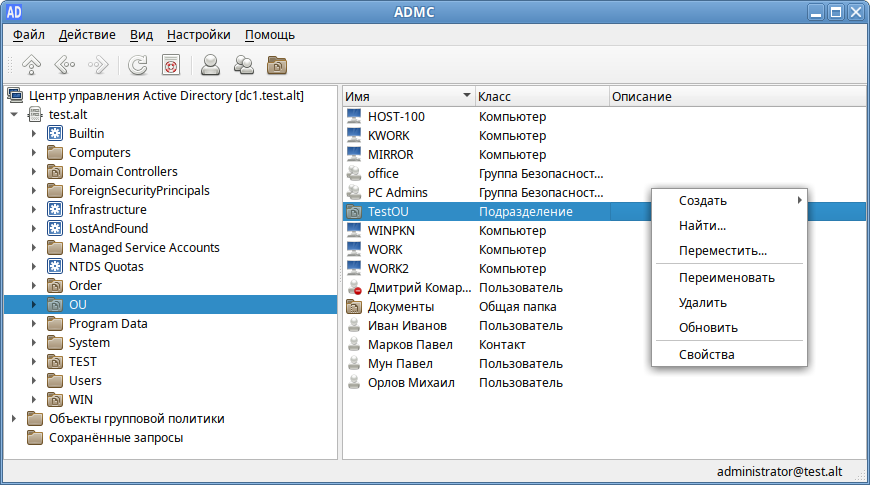This screenshot has width=870, height=485.
Task: Expand the Computers tree node
Action: point(34,152)
